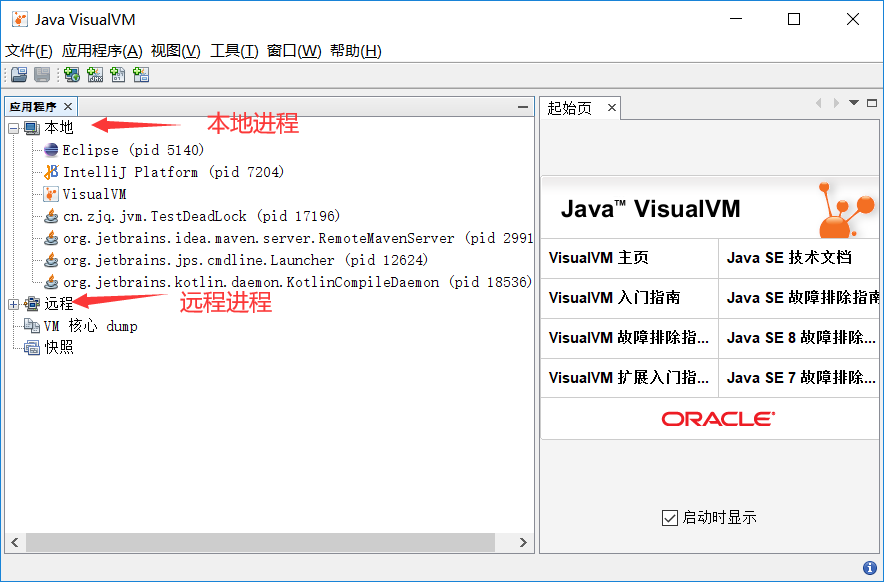Open the VisualVM 扩展入门指... link

629,377
